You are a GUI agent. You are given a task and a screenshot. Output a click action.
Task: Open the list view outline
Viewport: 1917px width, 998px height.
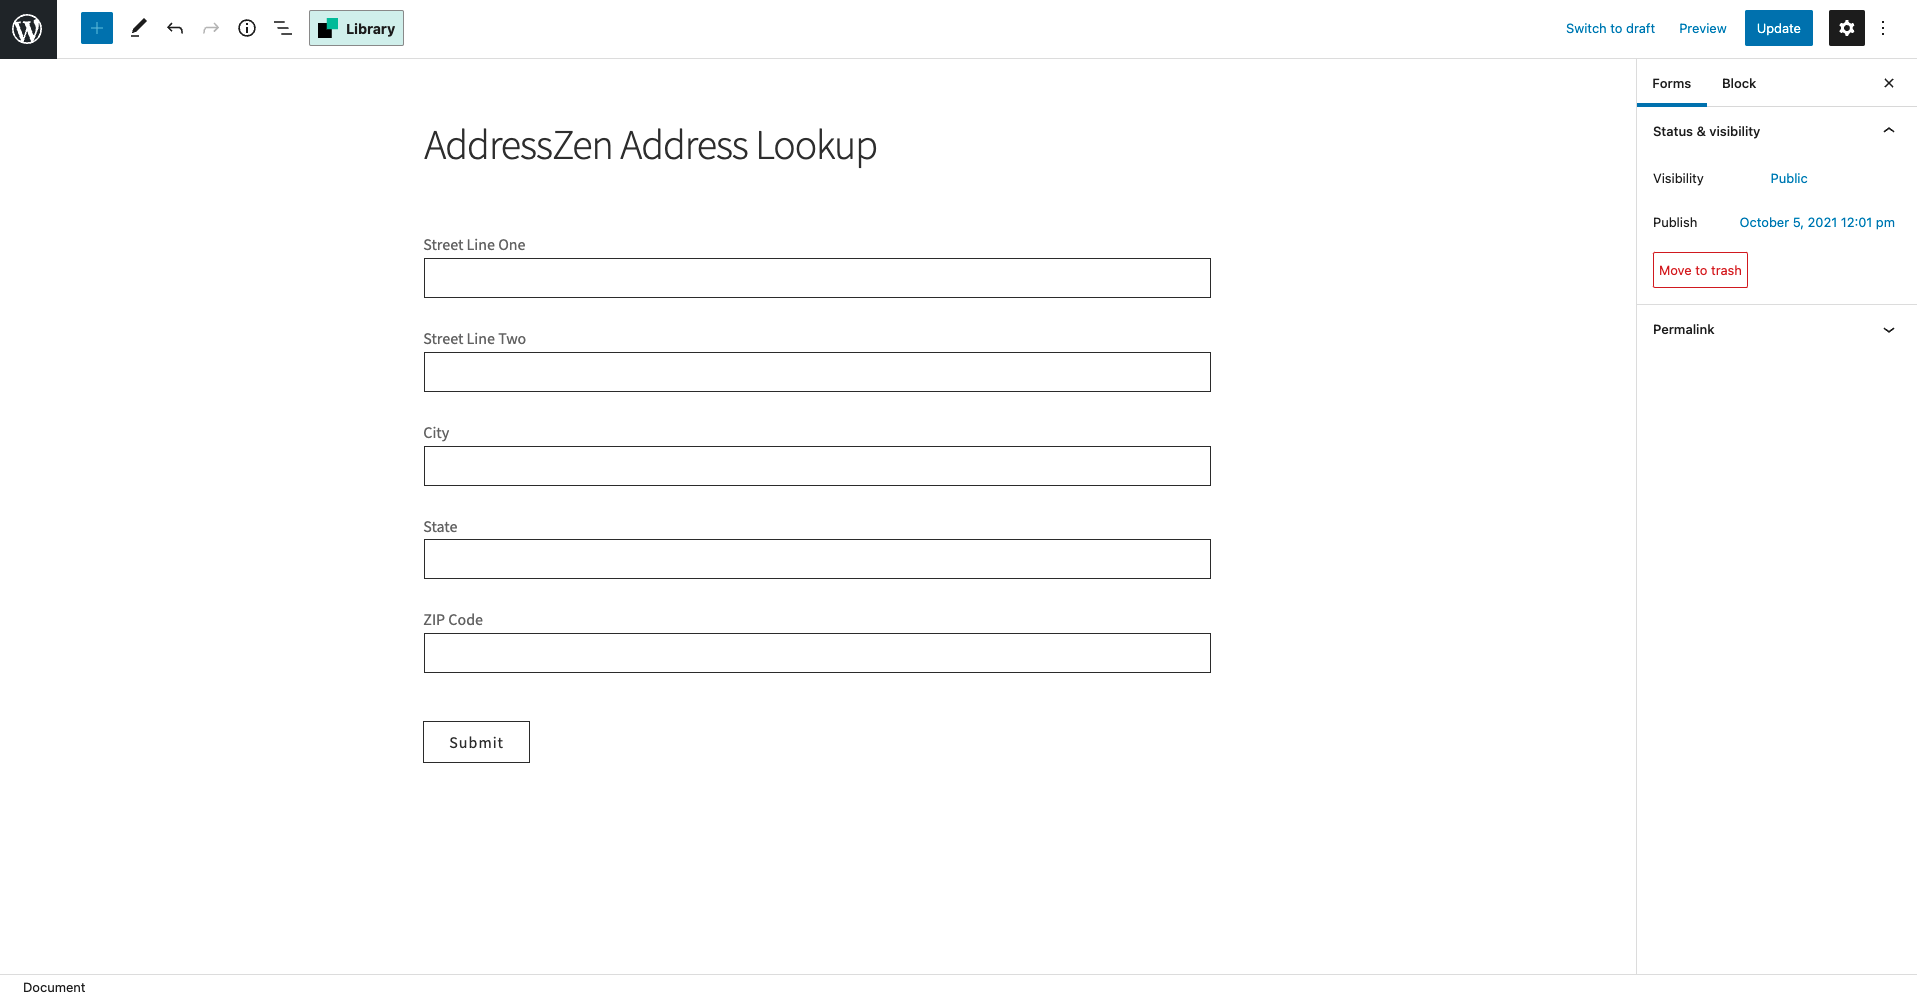(283, 28)
